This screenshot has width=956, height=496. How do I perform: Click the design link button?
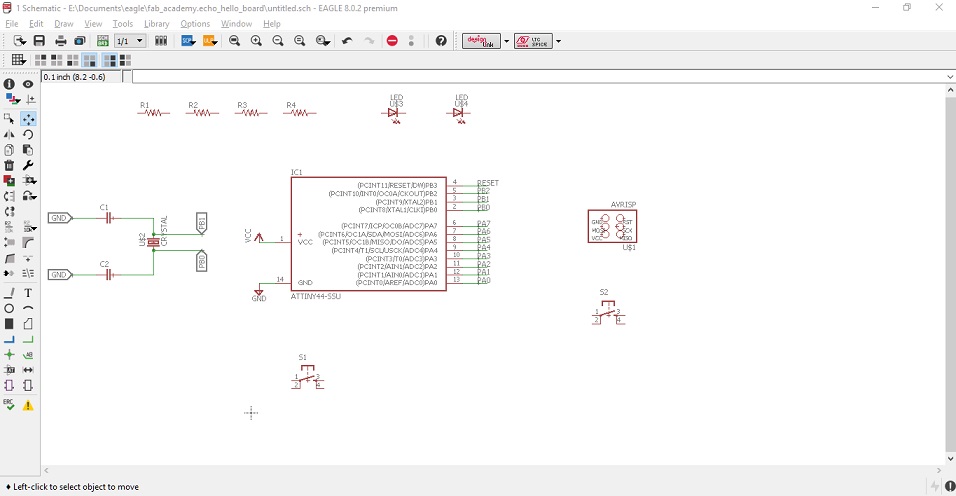481,41
